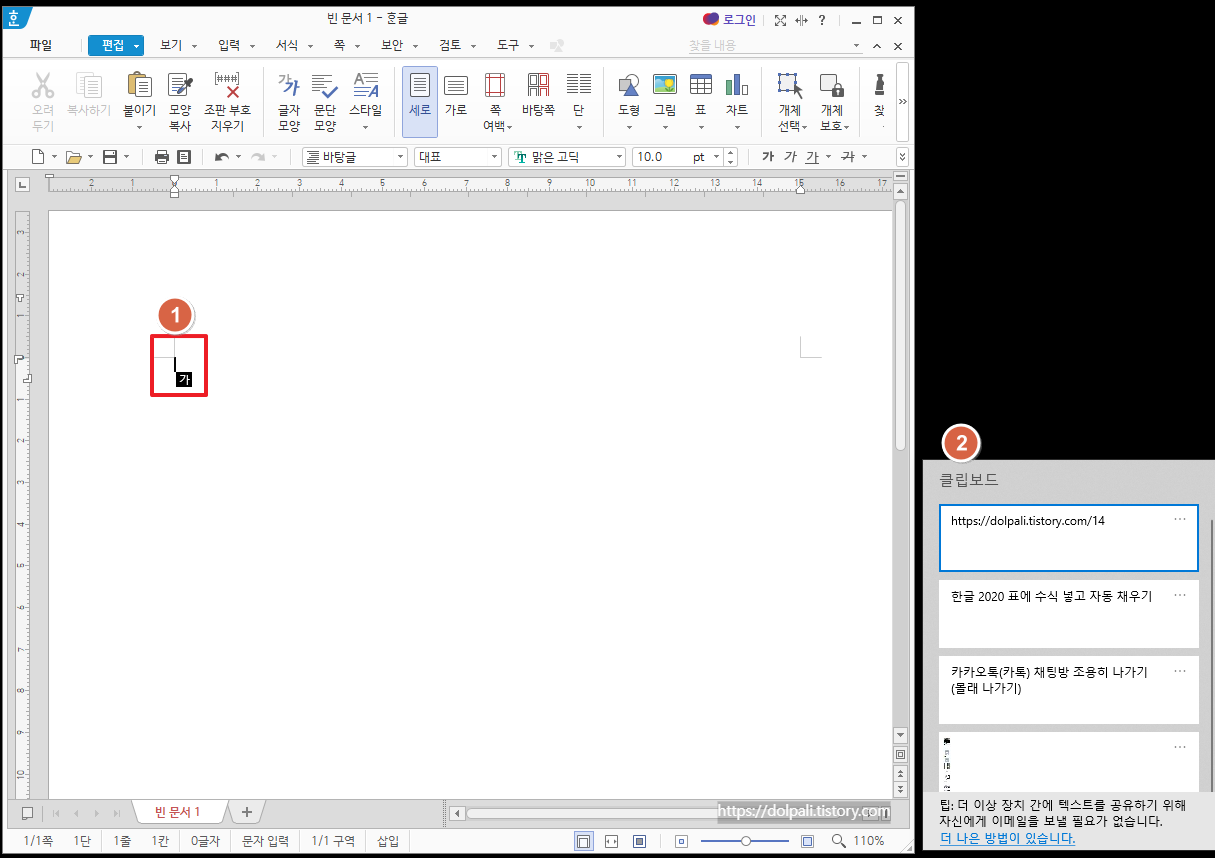Click the Save disk icon
The width and height of the screenshot is (1215, 858).
(110, 157)
